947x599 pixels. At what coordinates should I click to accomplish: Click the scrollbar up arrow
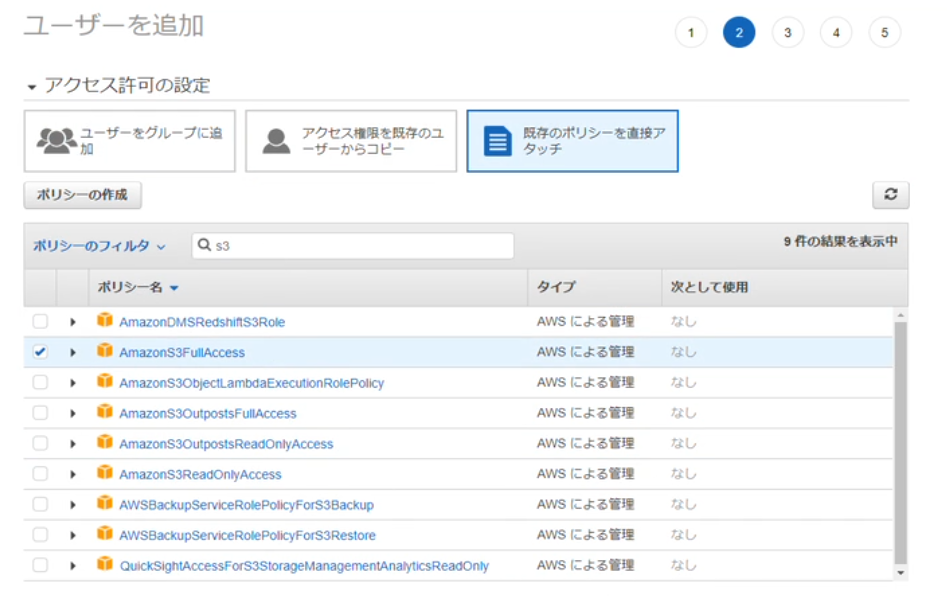click(x=900, y=315)
